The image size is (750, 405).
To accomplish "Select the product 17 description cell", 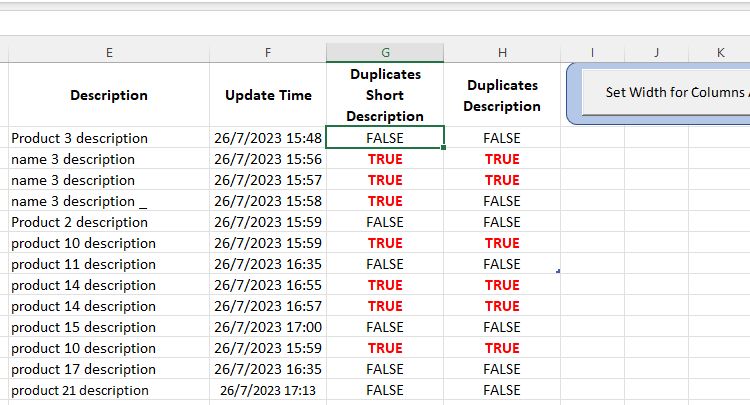I will [109, 369].
